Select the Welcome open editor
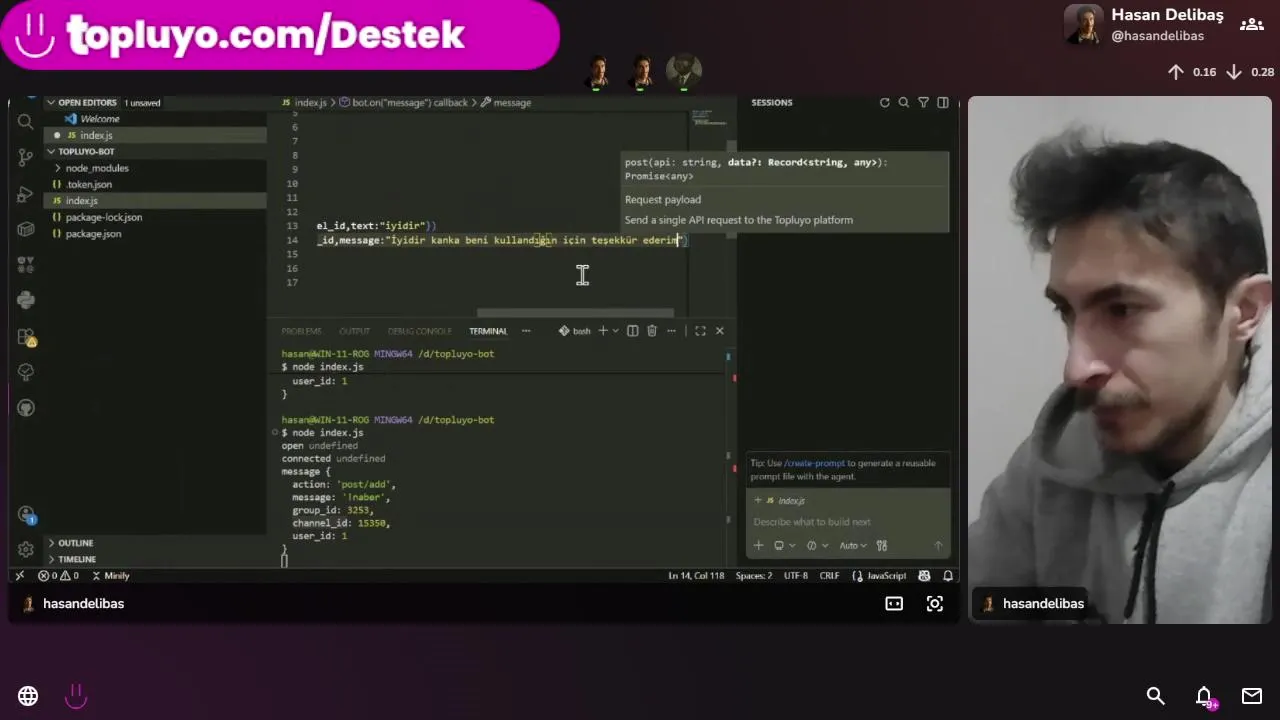1280x720 pixels. coord(99,119)
